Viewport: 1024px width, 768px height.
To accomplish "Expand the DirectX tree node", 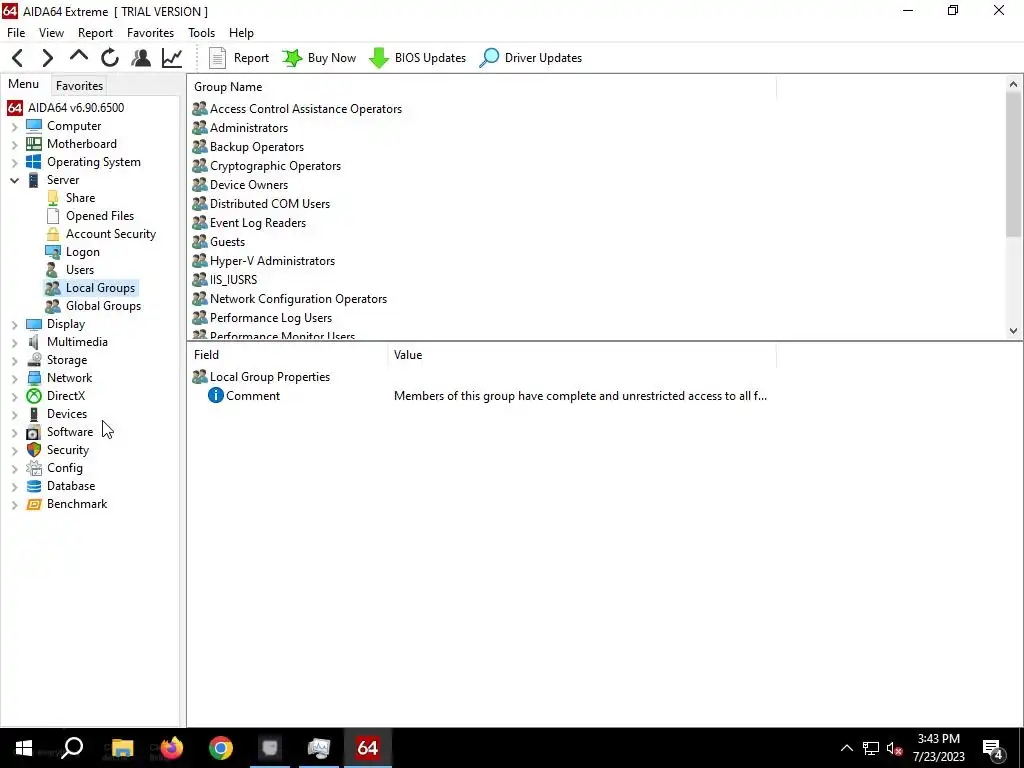I will coord(14,396).
